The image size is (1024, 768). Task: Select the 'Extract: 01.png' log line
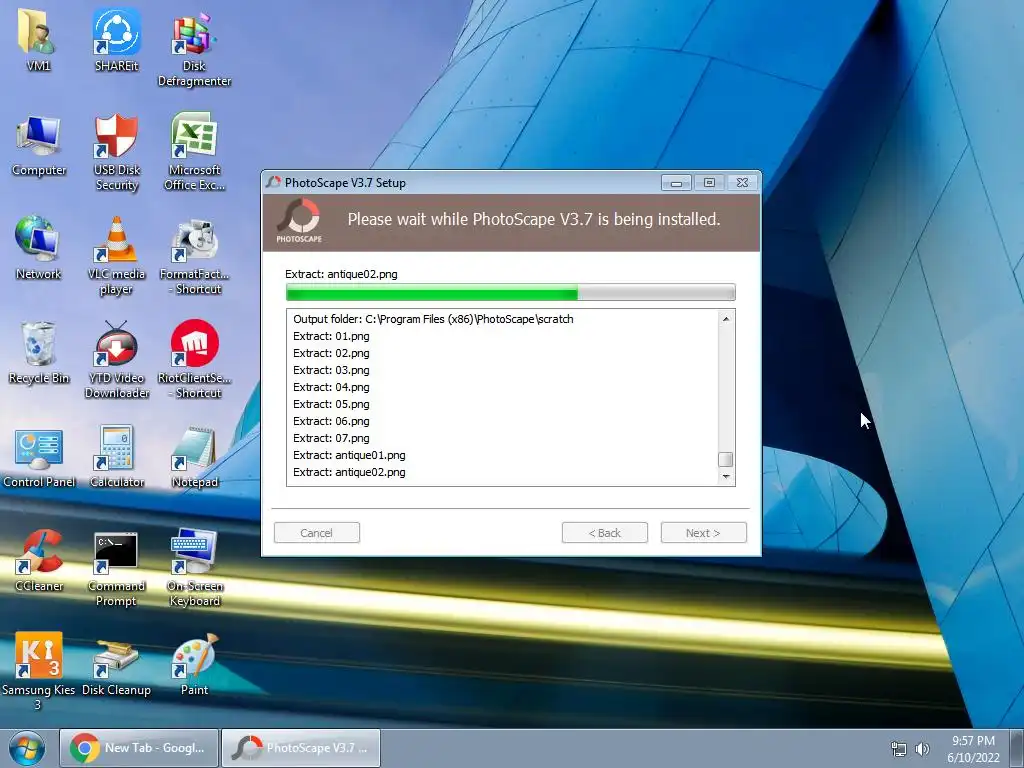click(x=331, y=336)
